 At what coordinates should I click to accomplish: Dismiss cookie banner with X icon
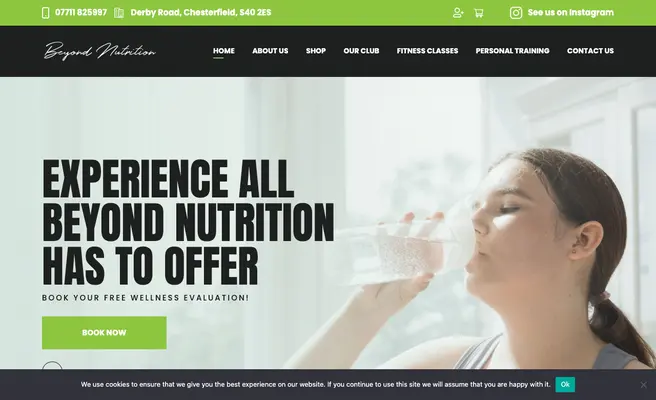pos(643,385)
